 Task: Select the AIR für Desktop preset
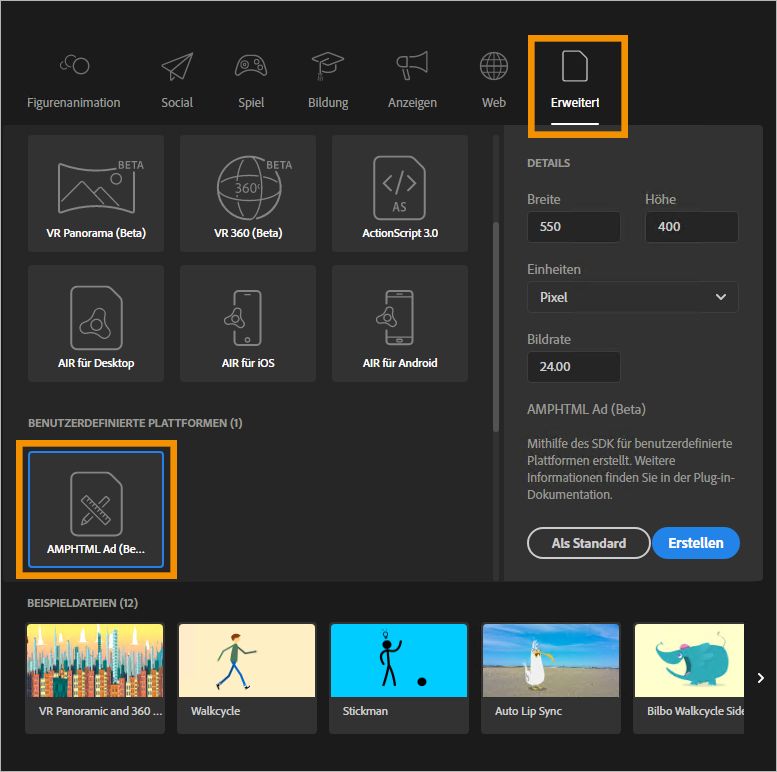pos(96,323)
